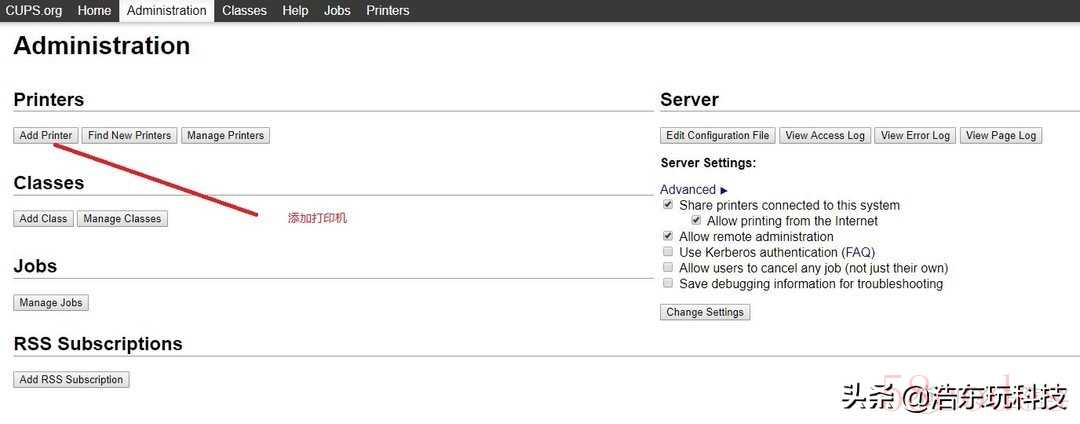View the Error Log
This screenshot has width=1080, height=424.
tap(915, 136)
